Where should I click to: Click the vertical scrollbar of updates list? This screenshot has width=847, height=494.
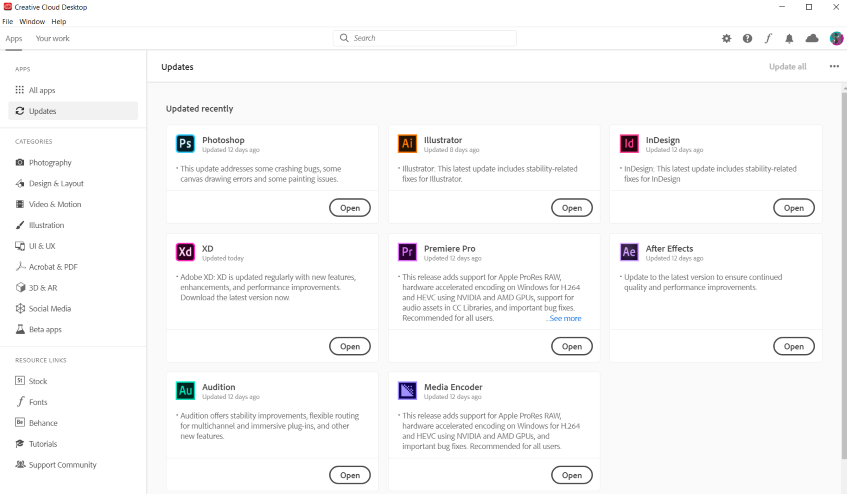(x=844, y=275)
